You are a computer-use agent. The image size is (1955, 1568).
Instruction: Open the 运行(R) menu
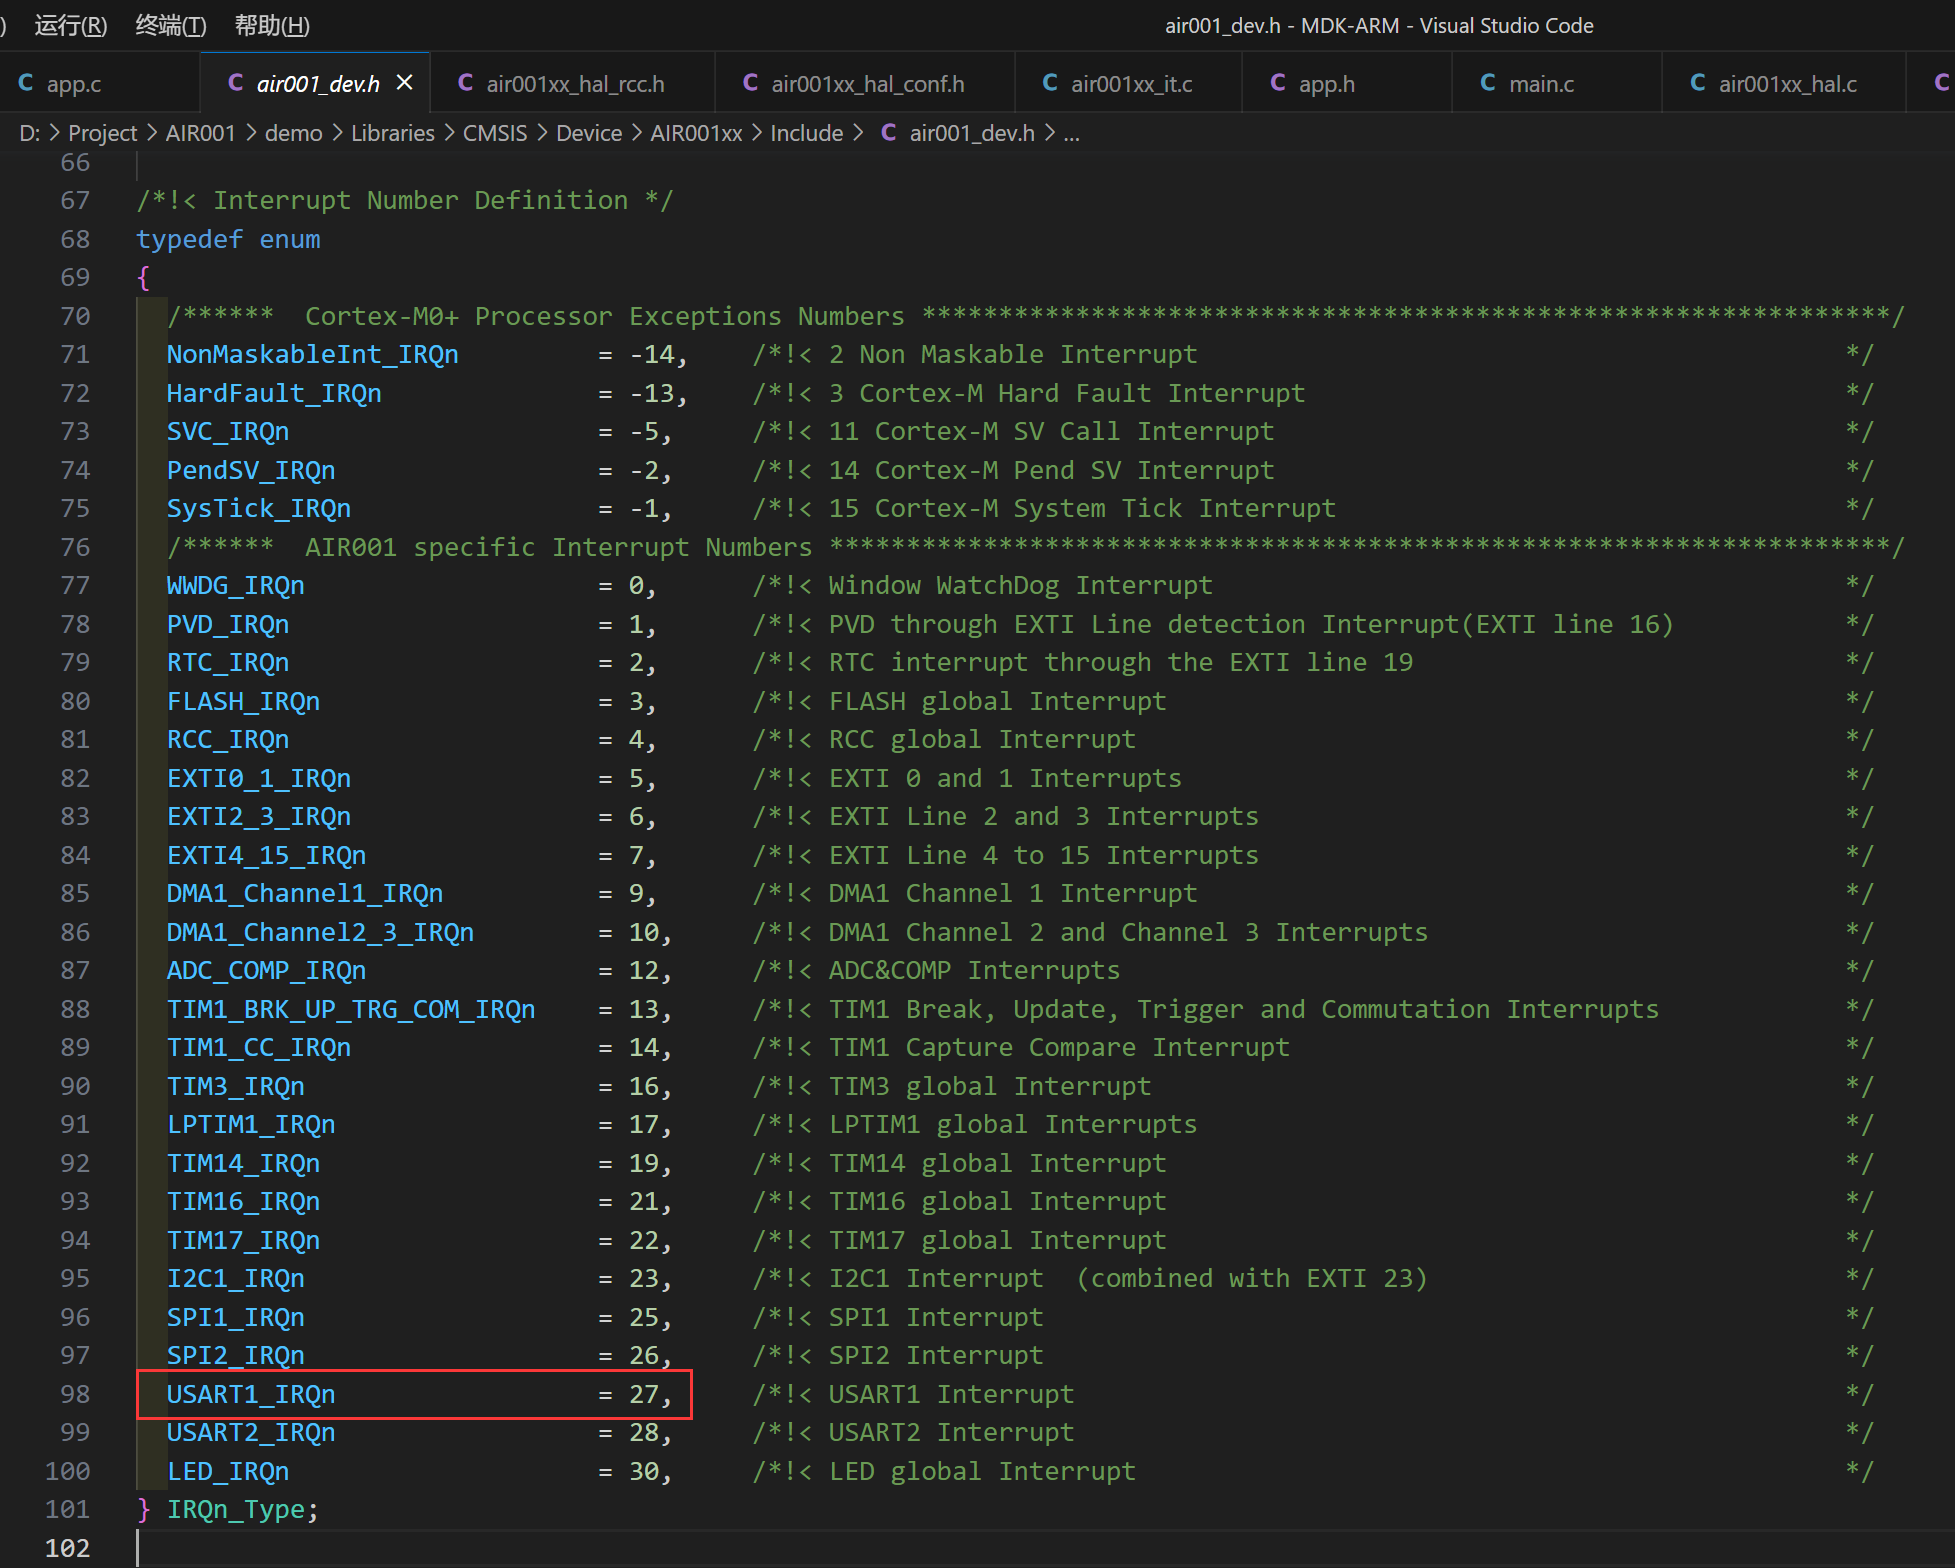[70, 25]
